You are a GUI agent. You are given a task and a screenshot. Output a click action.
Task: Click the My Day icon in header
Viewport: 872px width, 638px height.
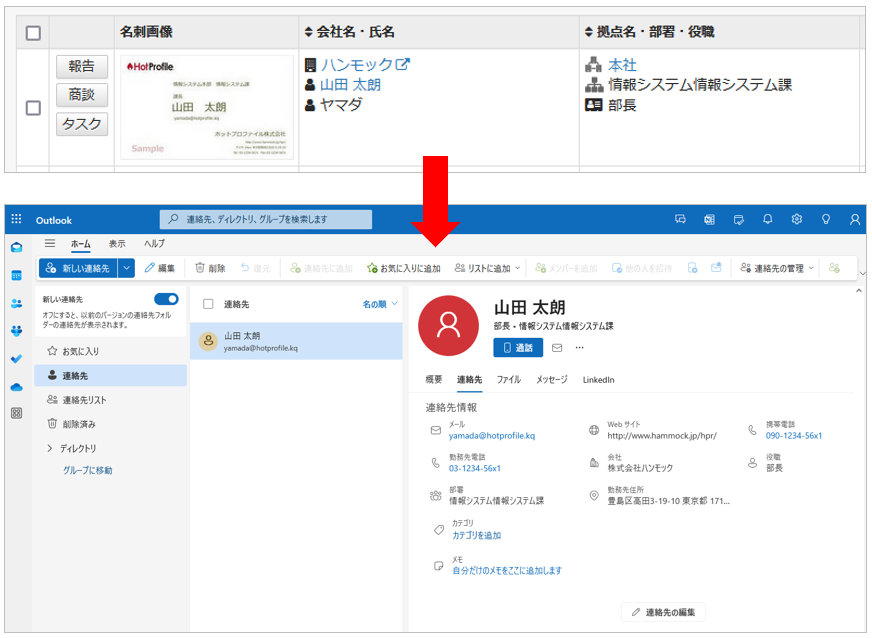(739, 219)
